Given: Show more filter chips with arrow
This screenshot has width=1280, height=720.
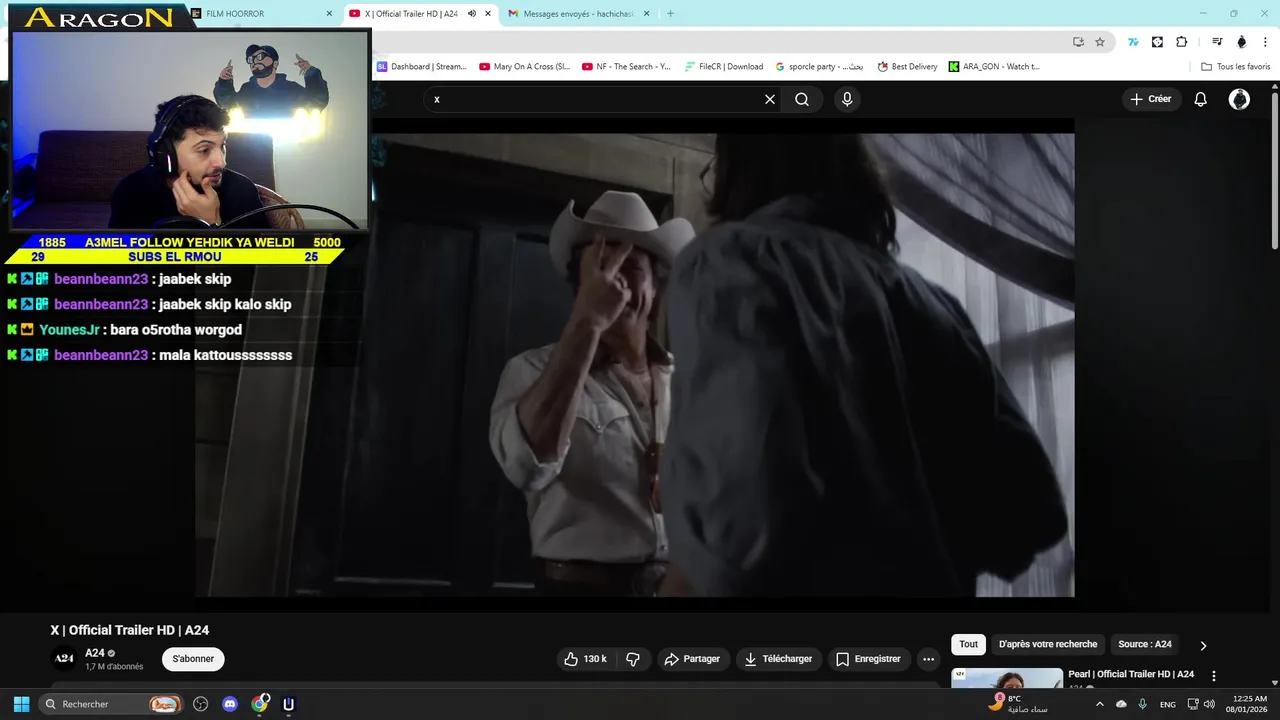Looking at the screenshot, I should (x=1203, y=645).
